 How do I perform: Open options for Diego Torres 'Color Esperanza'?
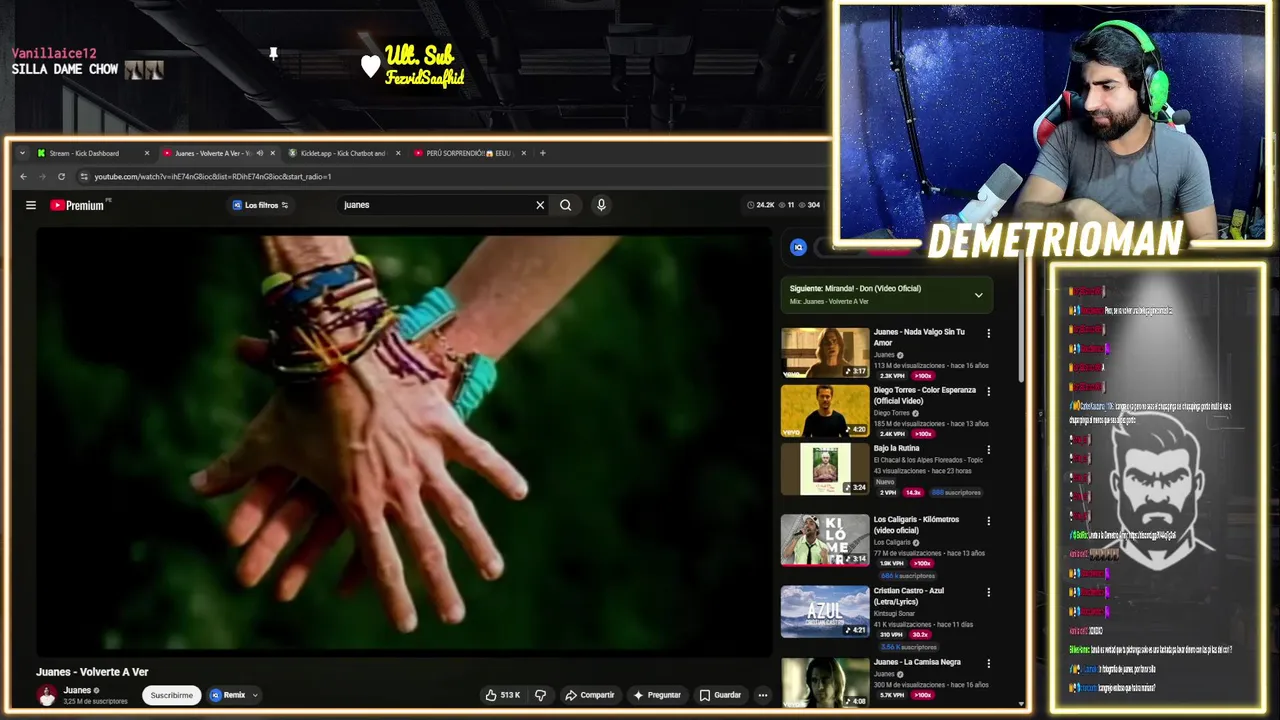989,392
